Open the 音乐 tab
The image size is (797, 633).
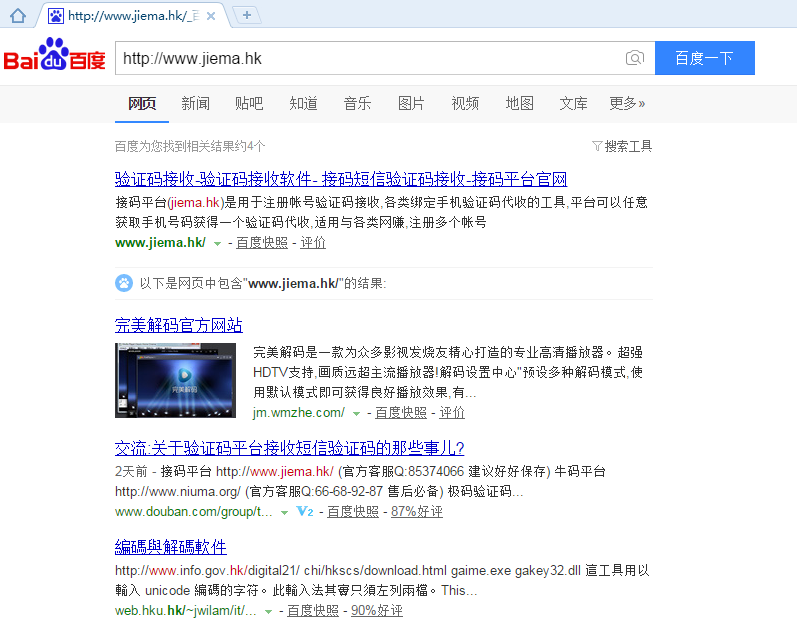(357, 104)
